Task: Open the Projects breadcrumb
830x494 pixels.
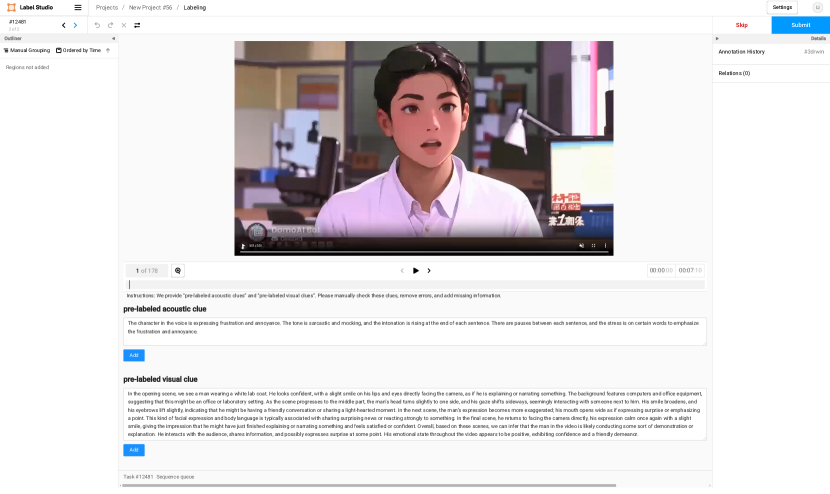Action: (x=107, y=7)
